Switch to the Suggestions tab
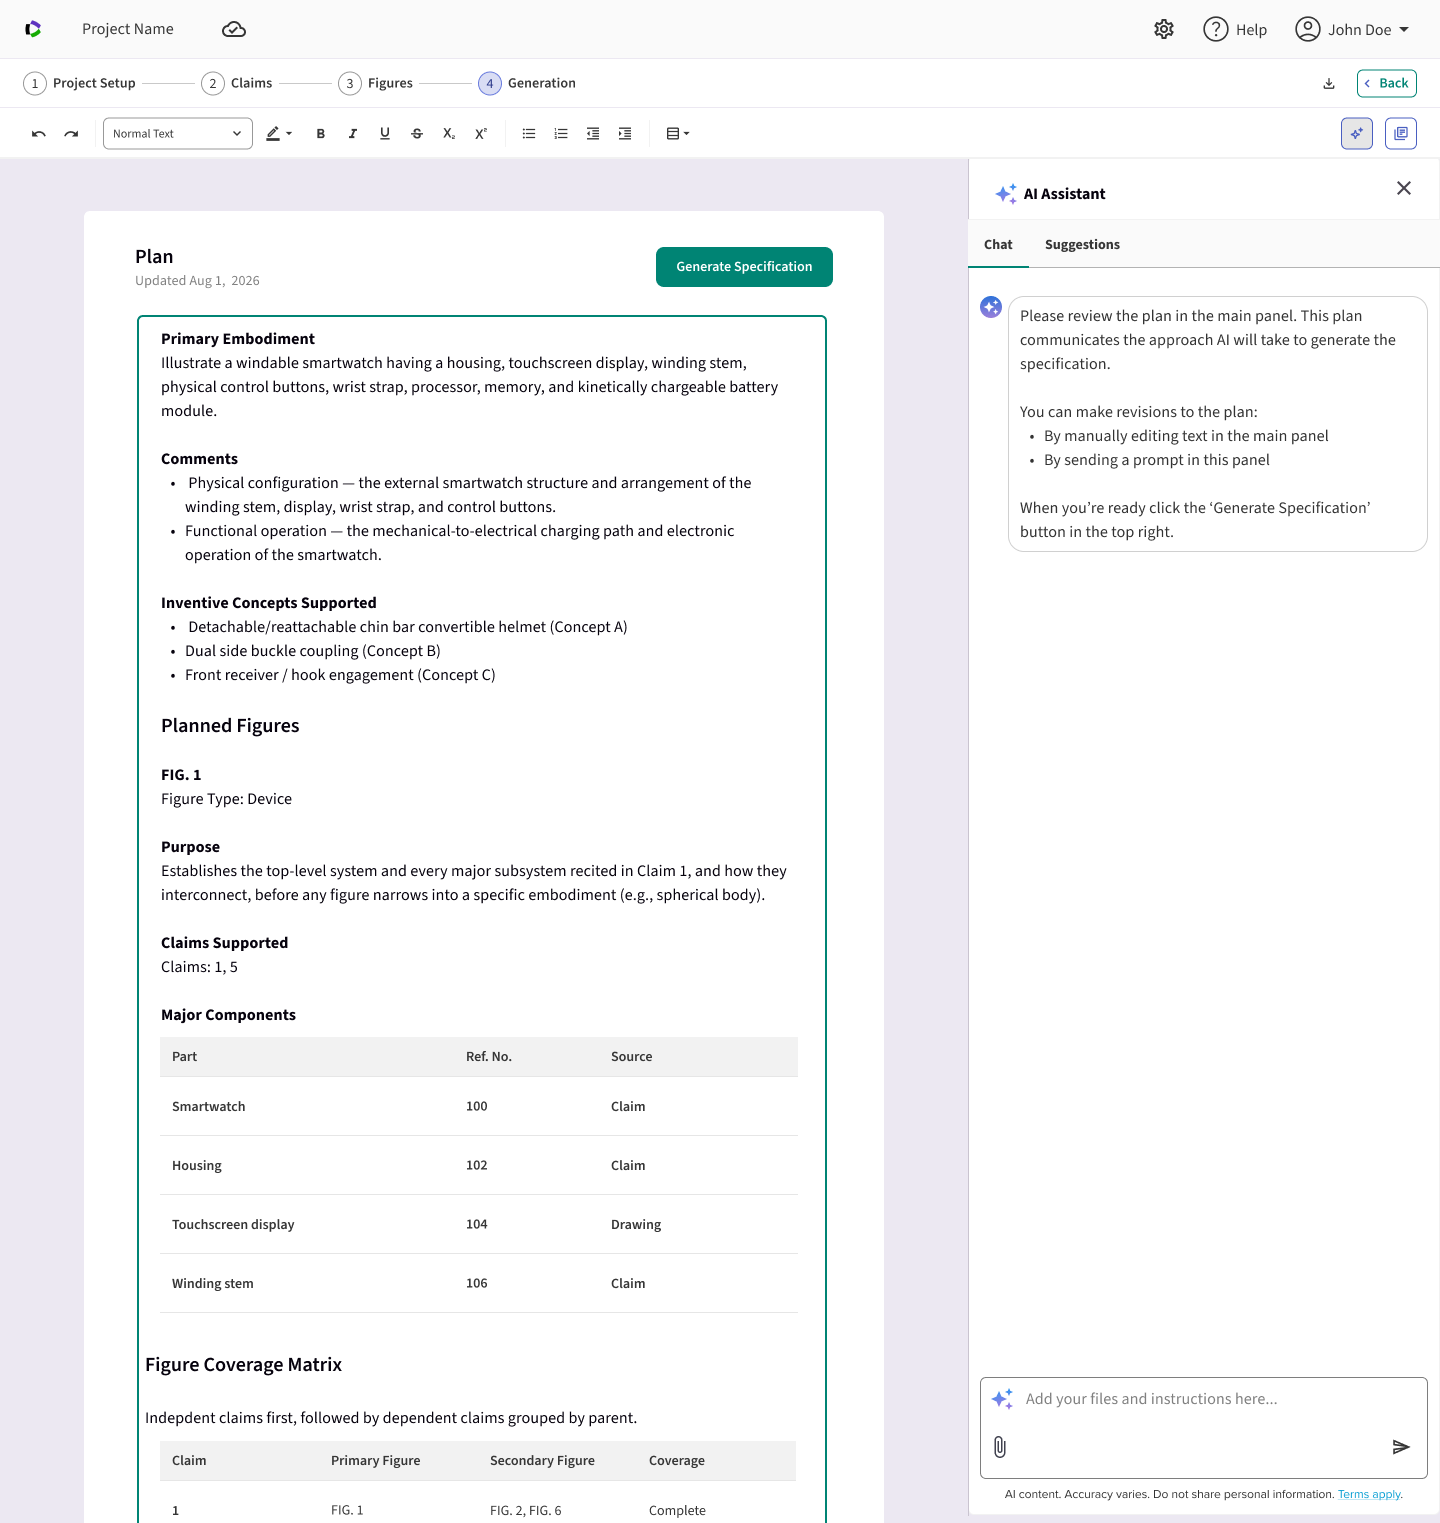This screenshot has height=1523, width=1440. coord(1082,245)
